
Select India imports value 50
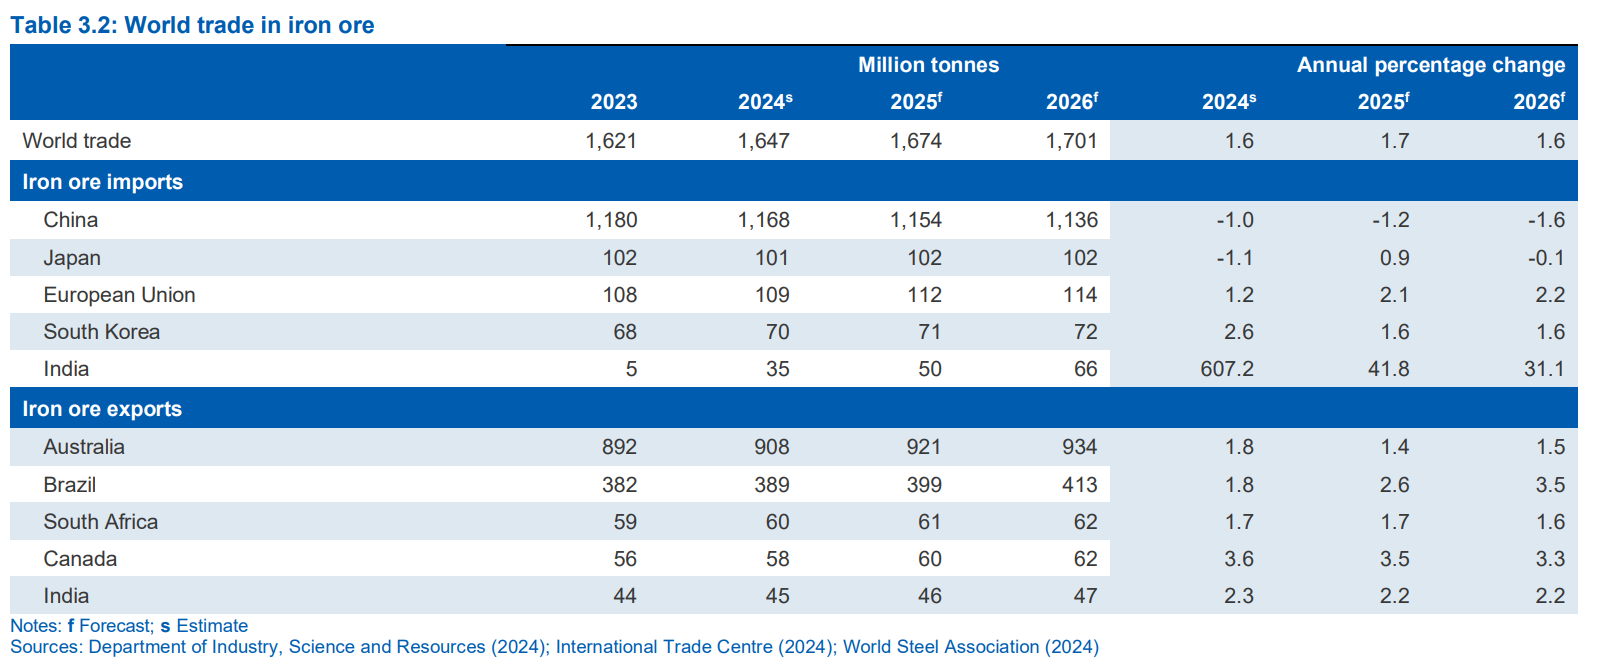[x=930, y=369]
